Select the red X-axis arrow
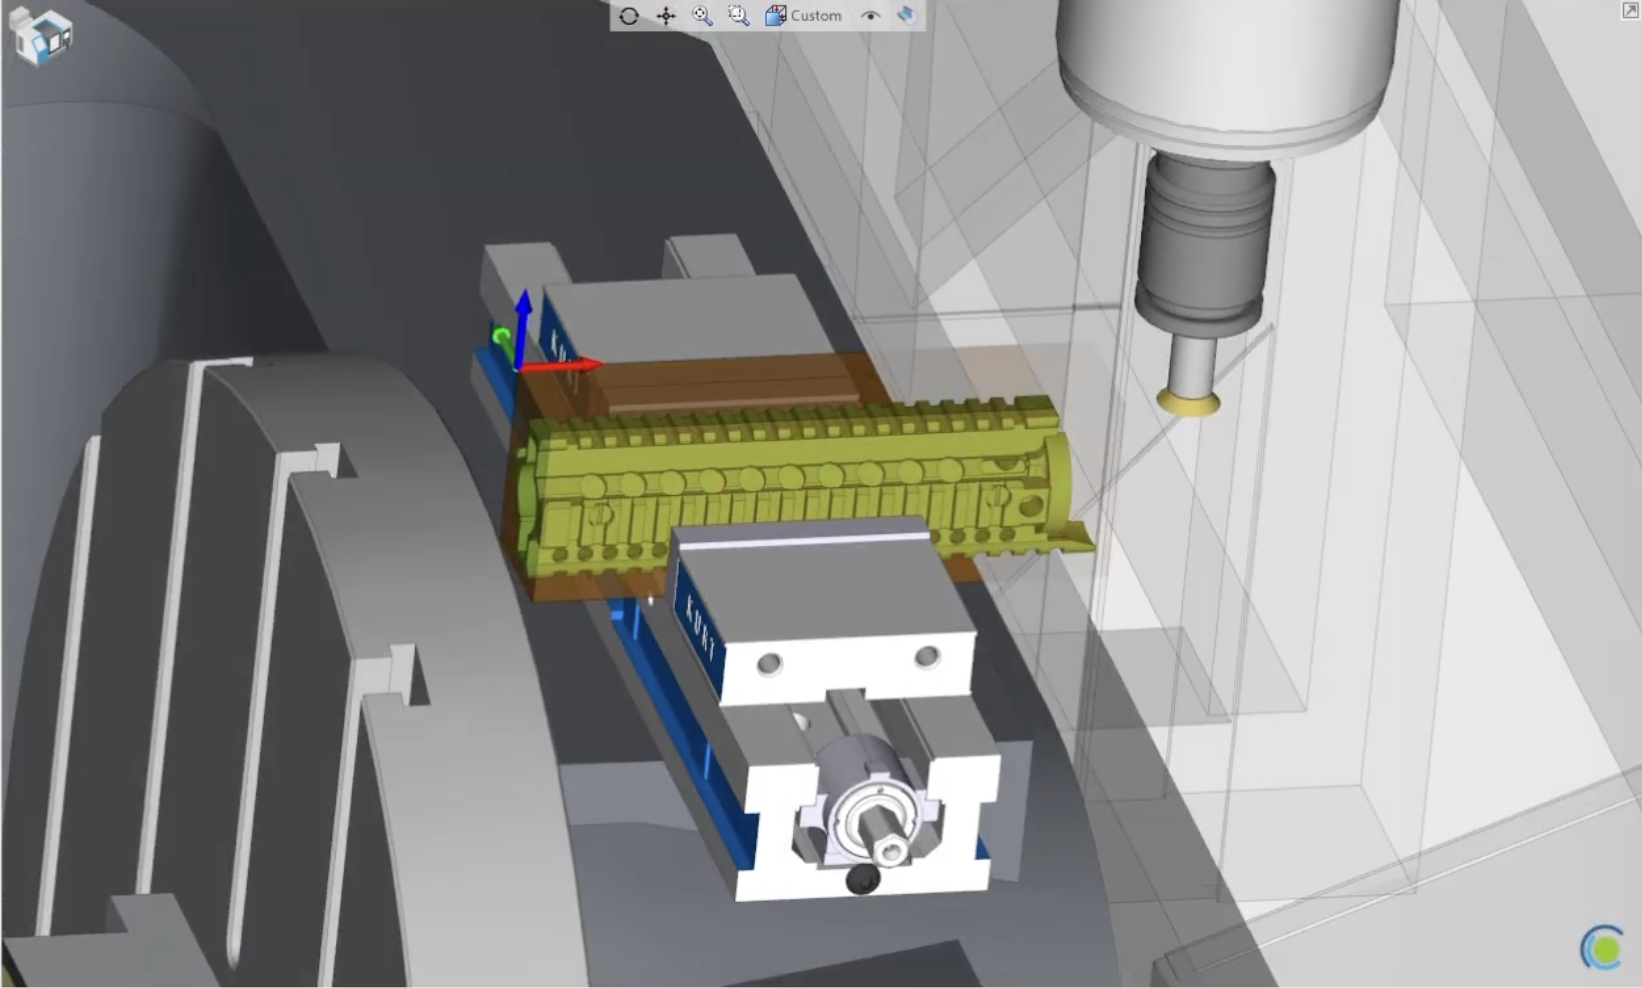 [x=575, y=365]
